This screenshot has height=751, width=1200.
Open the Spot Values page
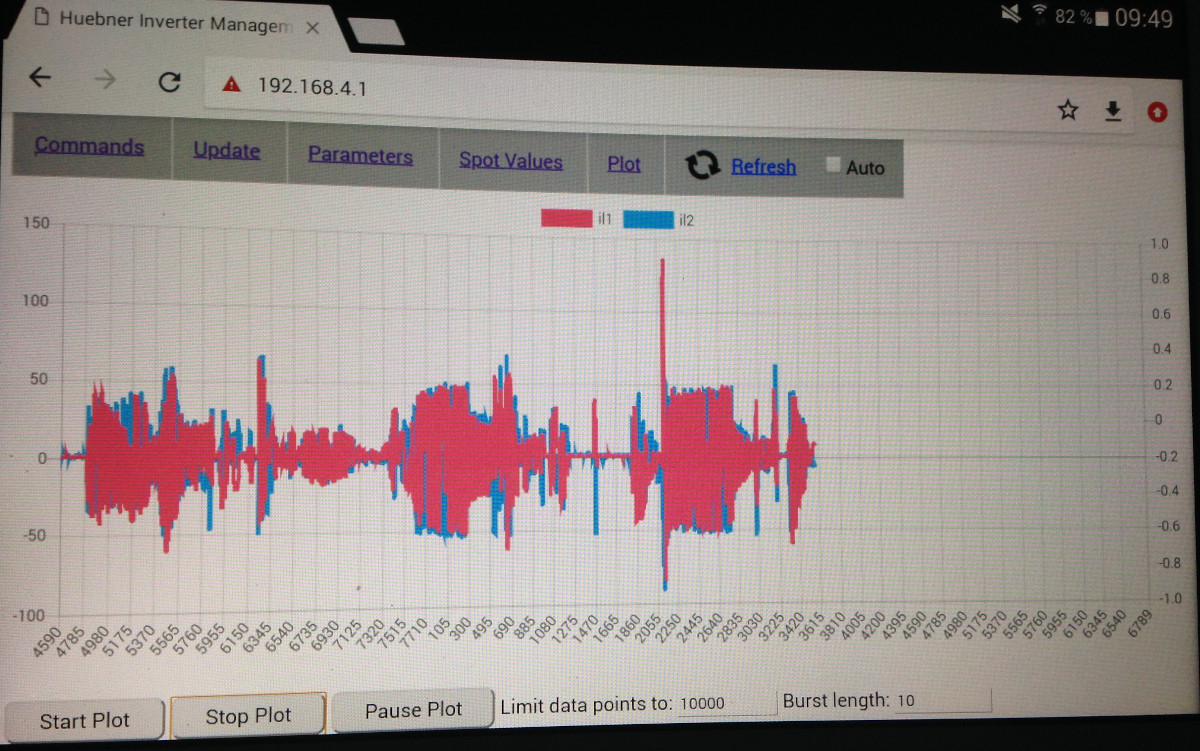click(510, 160)
